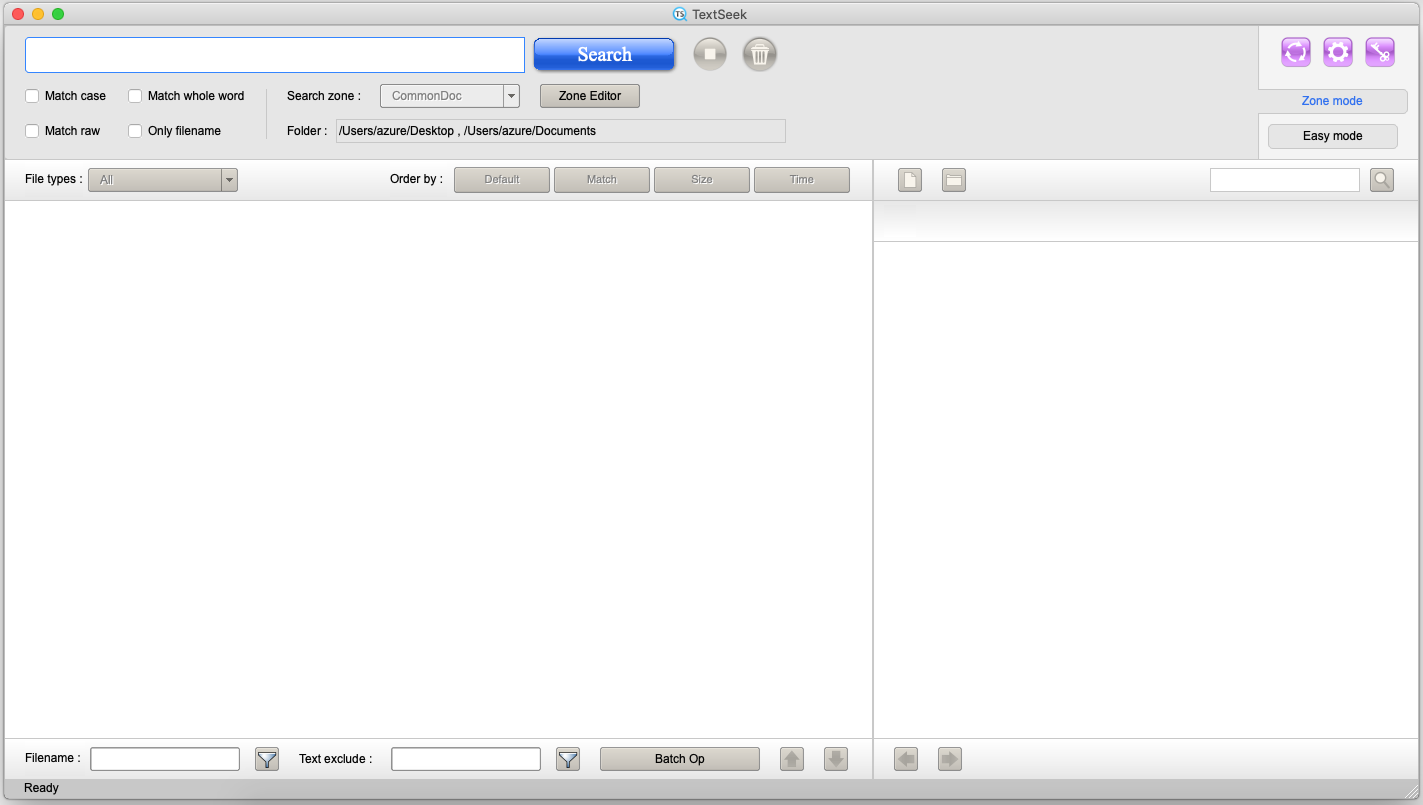1423x805 pixels.
Task: Click the open file document icon
Action: [910, 180]
